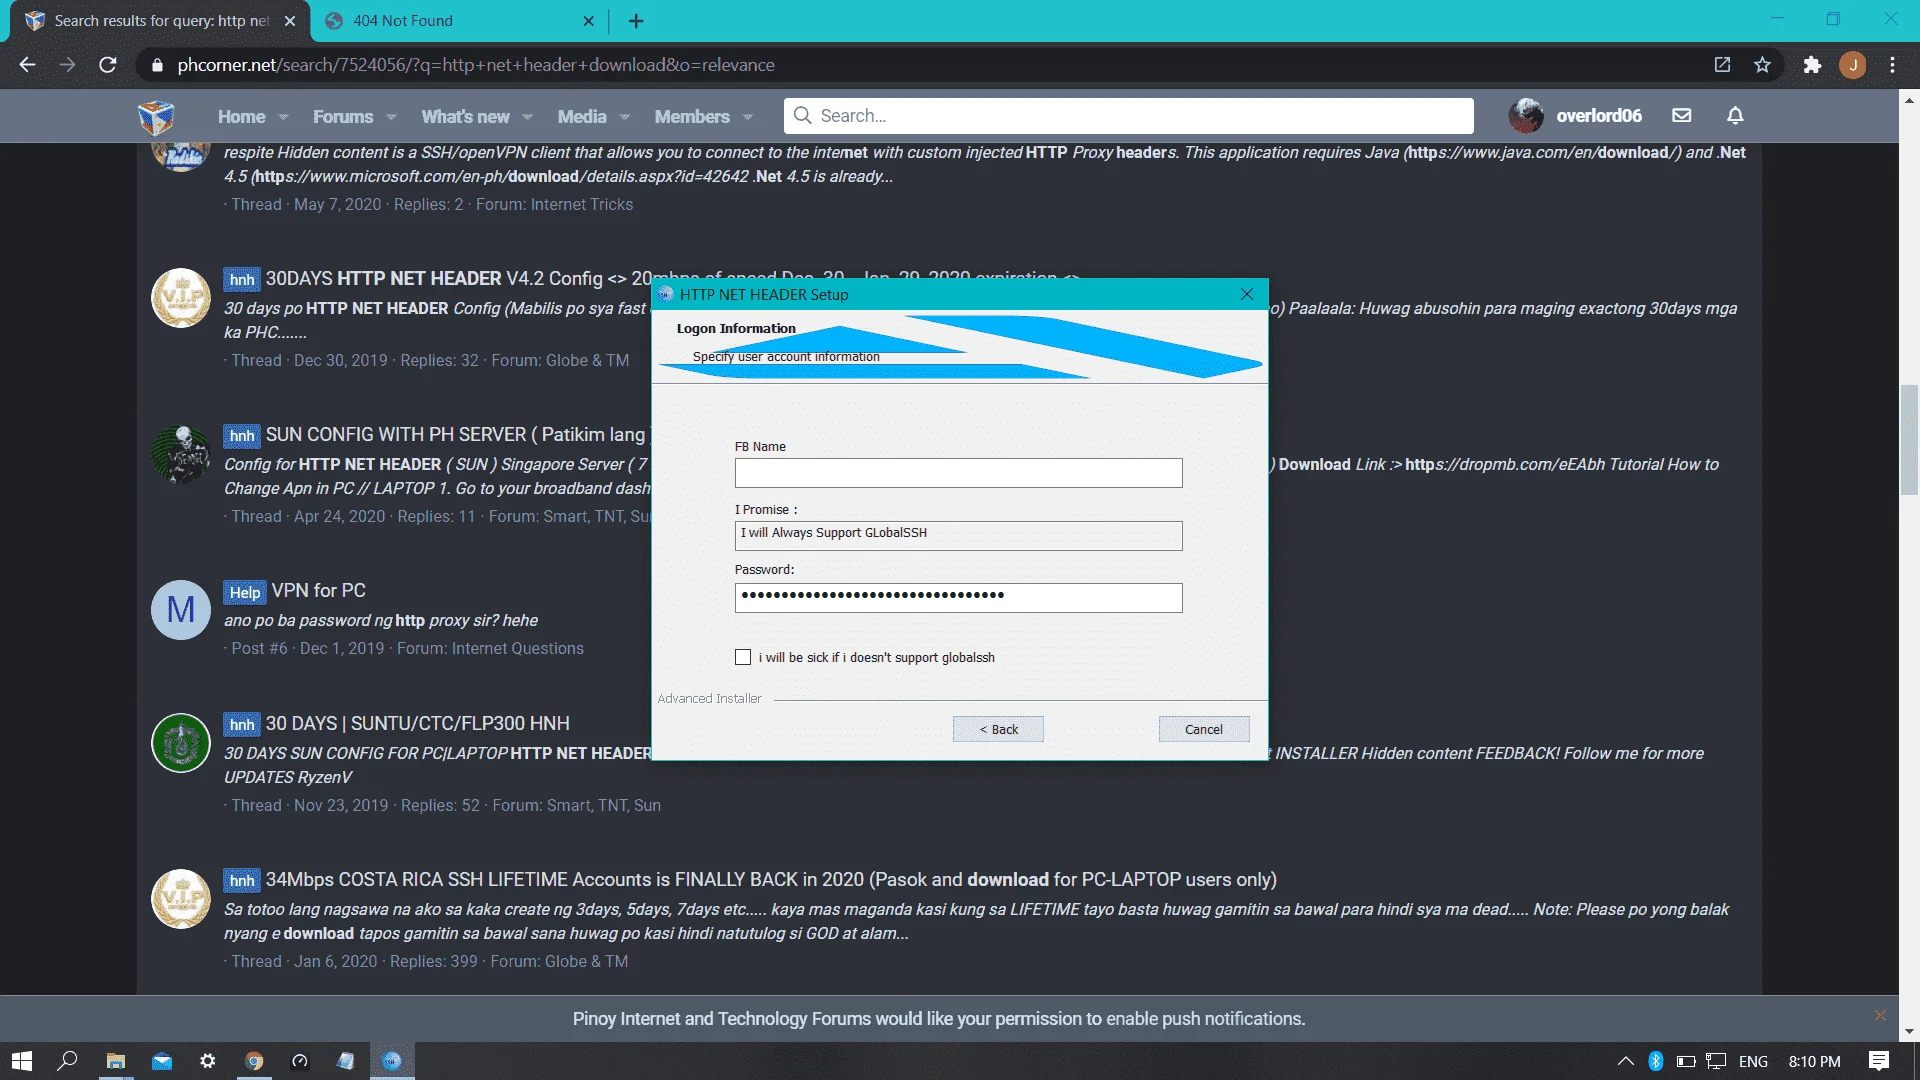Open Internet Questions forum link
Image resolution: width=1920 pixels, height=1080 pixels.
tap(517, 648)
